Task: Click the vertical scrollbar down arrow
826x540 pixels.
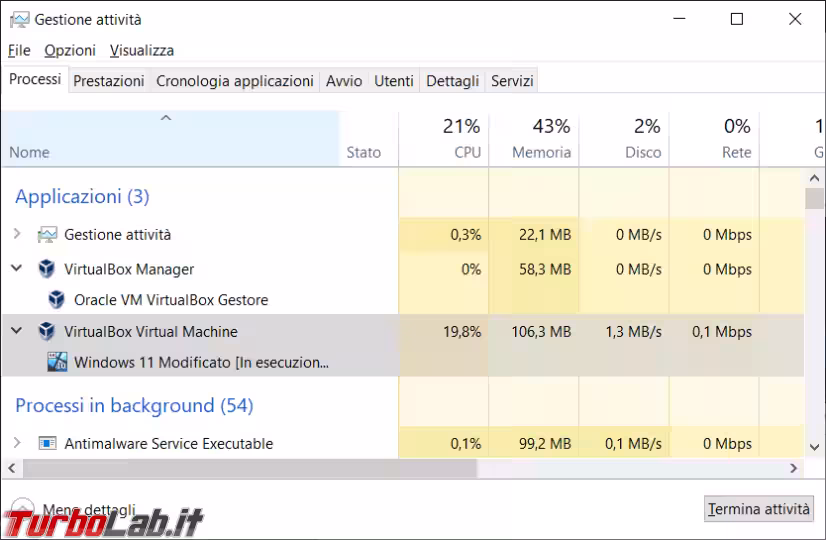Action: [815, 447]
